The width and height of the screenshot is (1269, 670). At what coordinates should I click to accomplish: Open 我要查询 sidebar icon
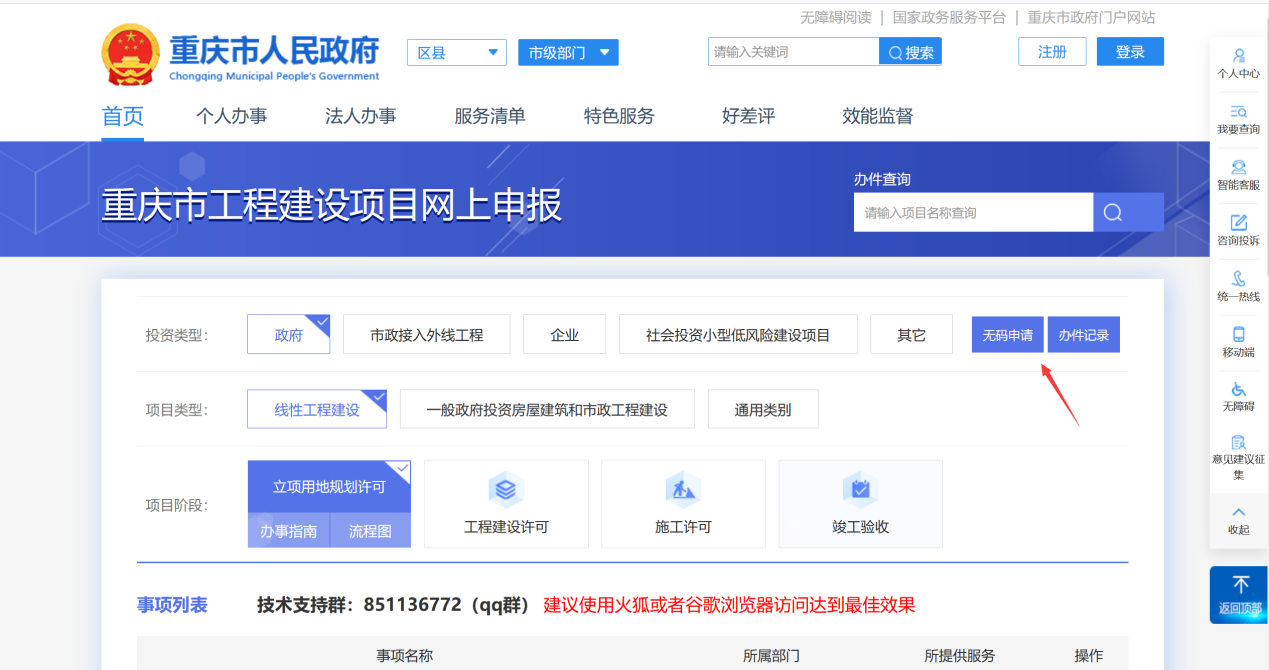click(x=1238, y=119)
